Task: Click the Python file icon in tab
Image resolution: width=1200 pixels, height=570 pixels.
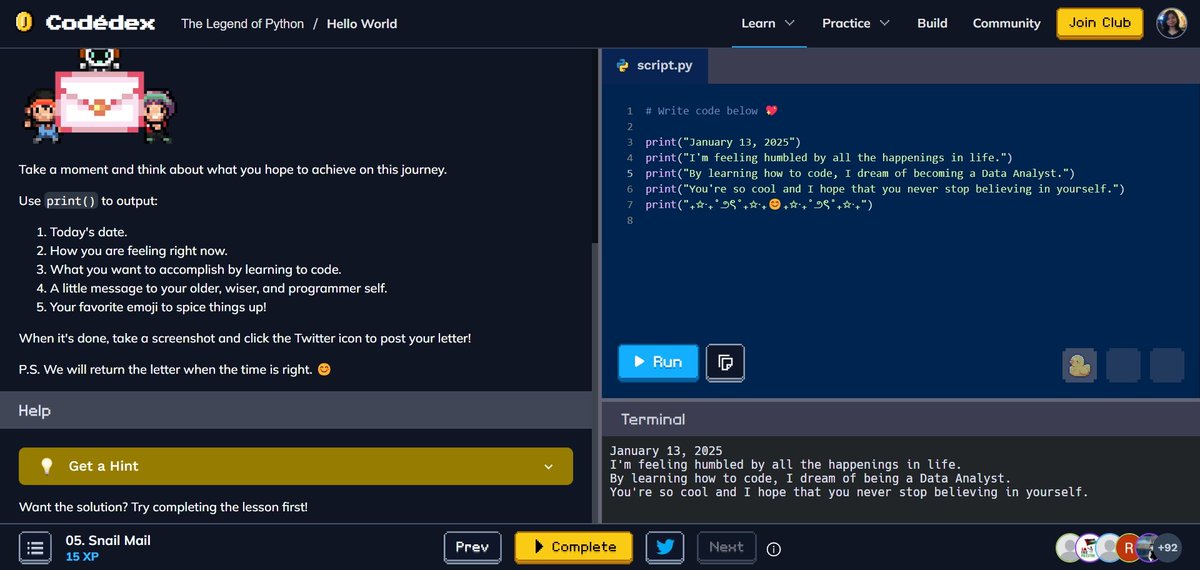Action: (x=622, y=66)
